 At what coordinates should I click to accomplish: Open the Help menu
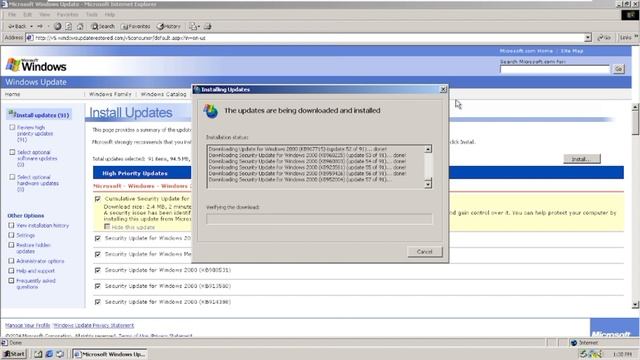point(109,15)
